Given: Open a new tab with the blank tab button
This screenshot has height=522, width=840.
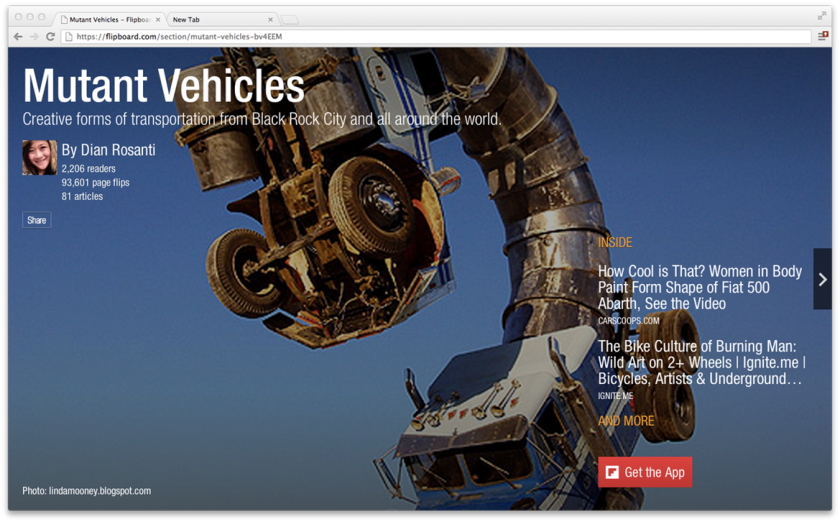Looking at the screenshot, I should pyautogui.click(x=290, y=20).
